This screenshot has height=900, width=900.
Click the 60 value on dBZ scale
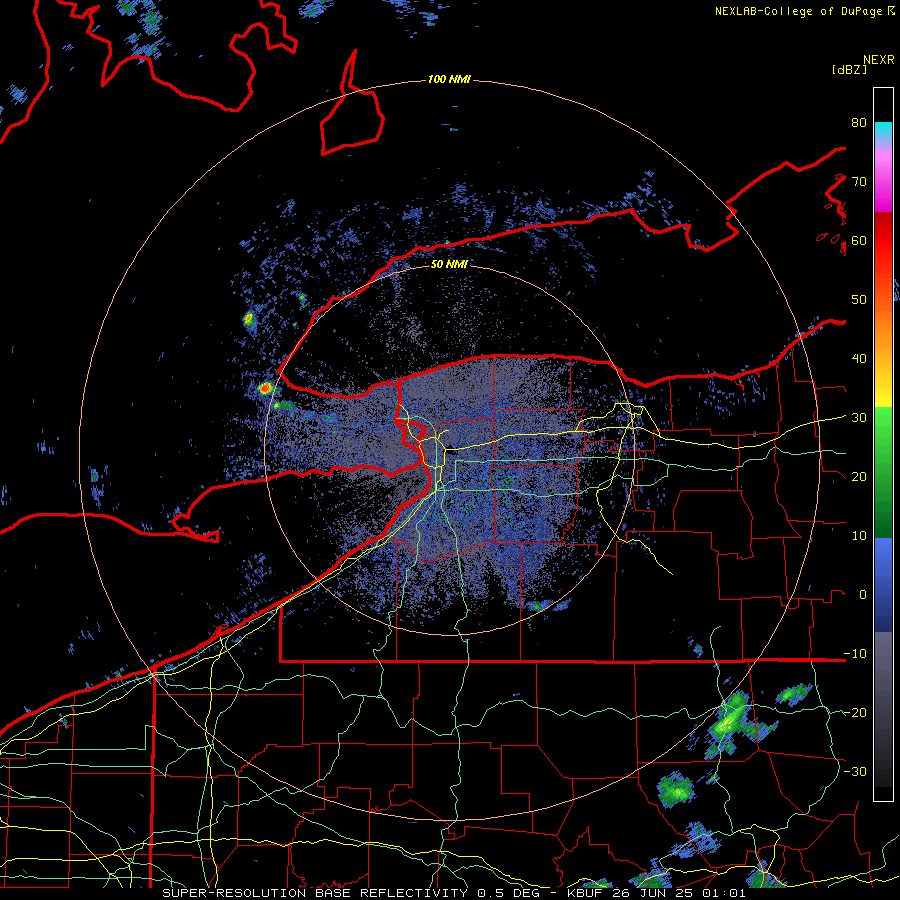pos(859,240)
